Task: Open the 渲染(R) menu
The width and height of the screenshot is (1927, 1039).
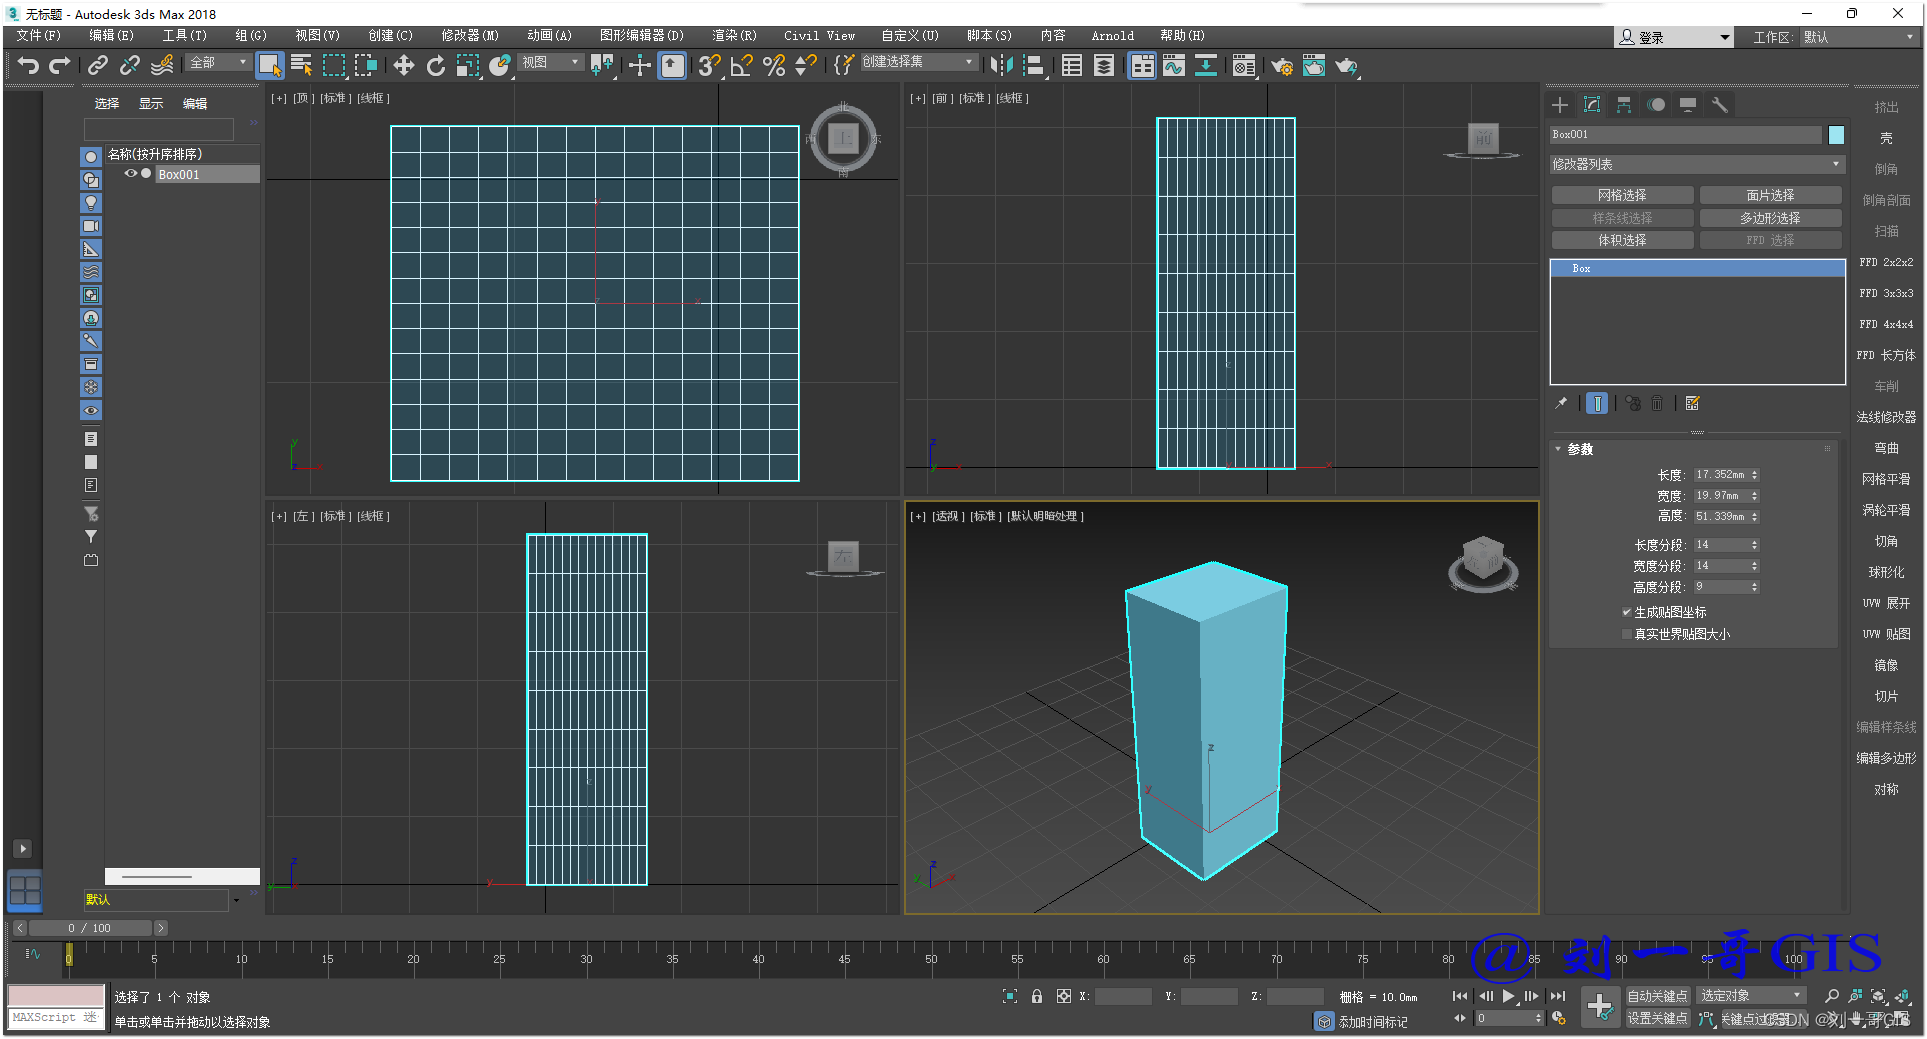Action: click(733, 36)
